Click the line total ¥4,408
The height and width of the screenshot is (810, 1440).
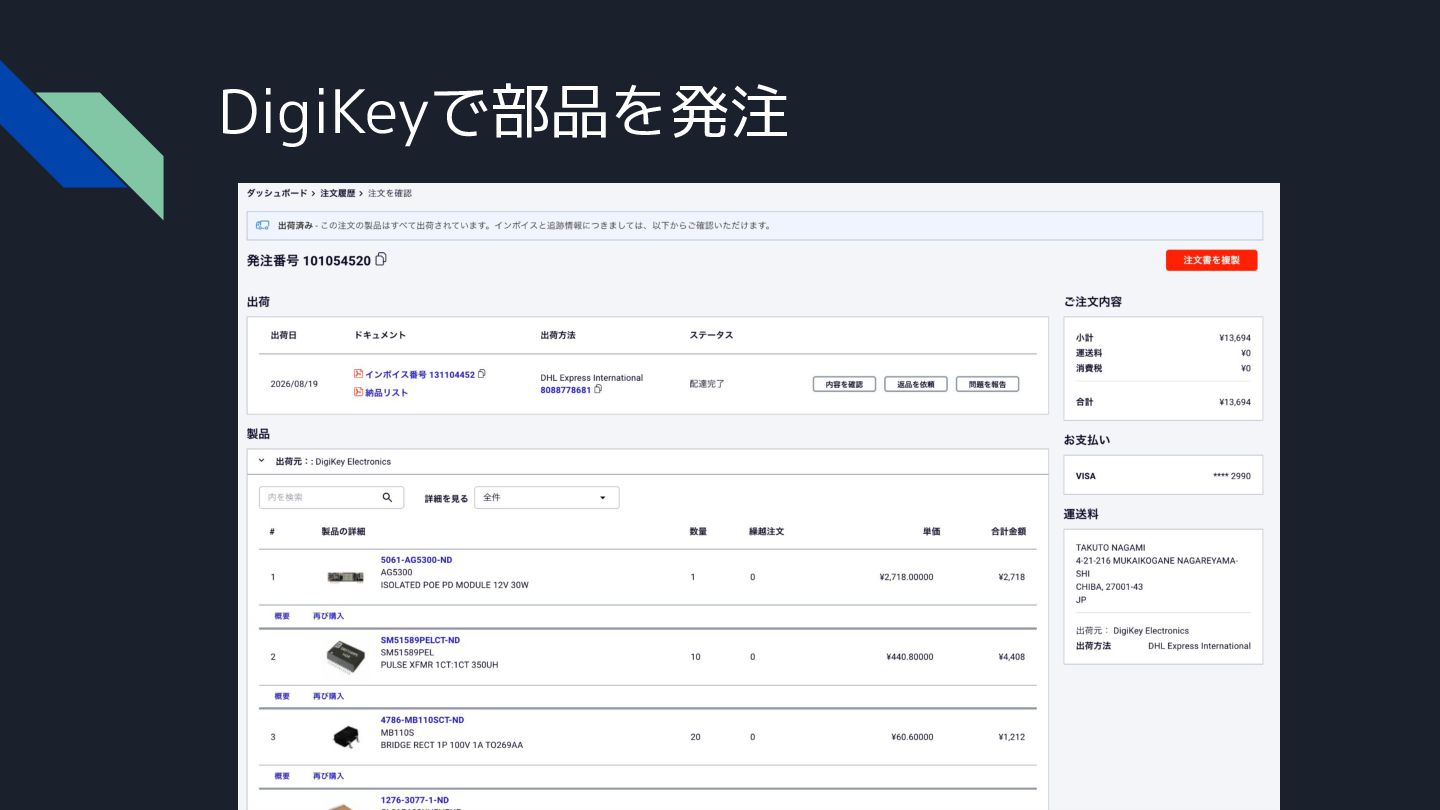[x=1011, y=657]
